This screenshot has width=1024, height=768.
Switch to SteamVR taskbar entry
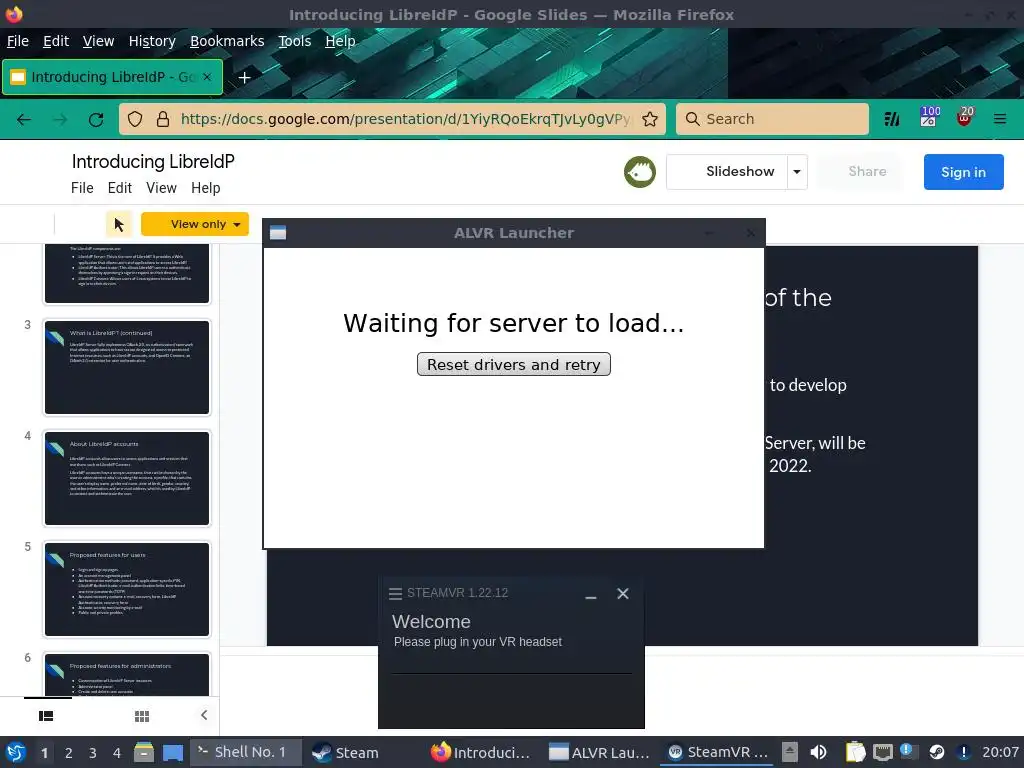pos(717,752)
